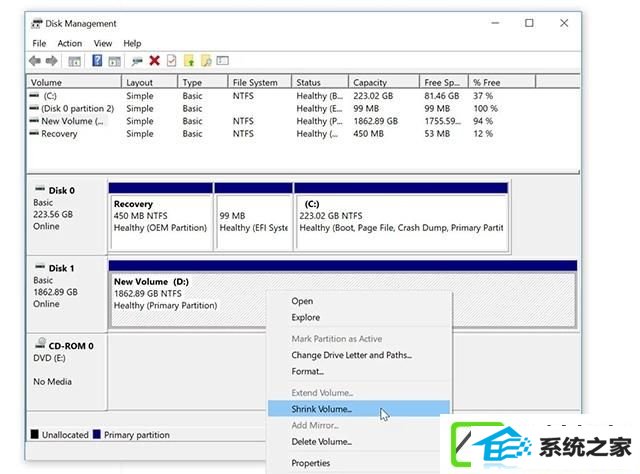This screenshot has height=474, width=640.
Task: Click the 223.02 GB capacity cell
Action: [x=373, y=96]
